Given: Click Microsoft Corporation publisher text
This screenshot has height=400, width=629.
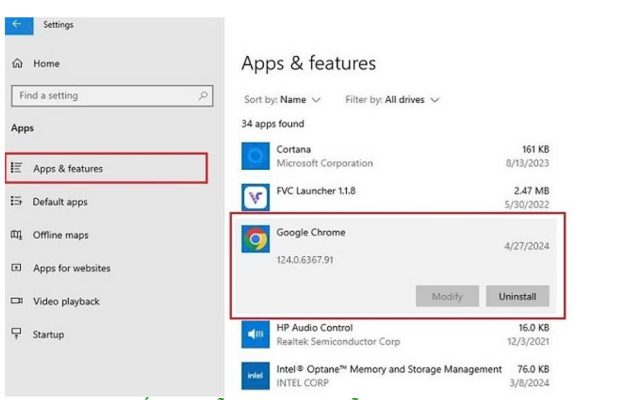Looking at the screenshot, I should 325,163.
